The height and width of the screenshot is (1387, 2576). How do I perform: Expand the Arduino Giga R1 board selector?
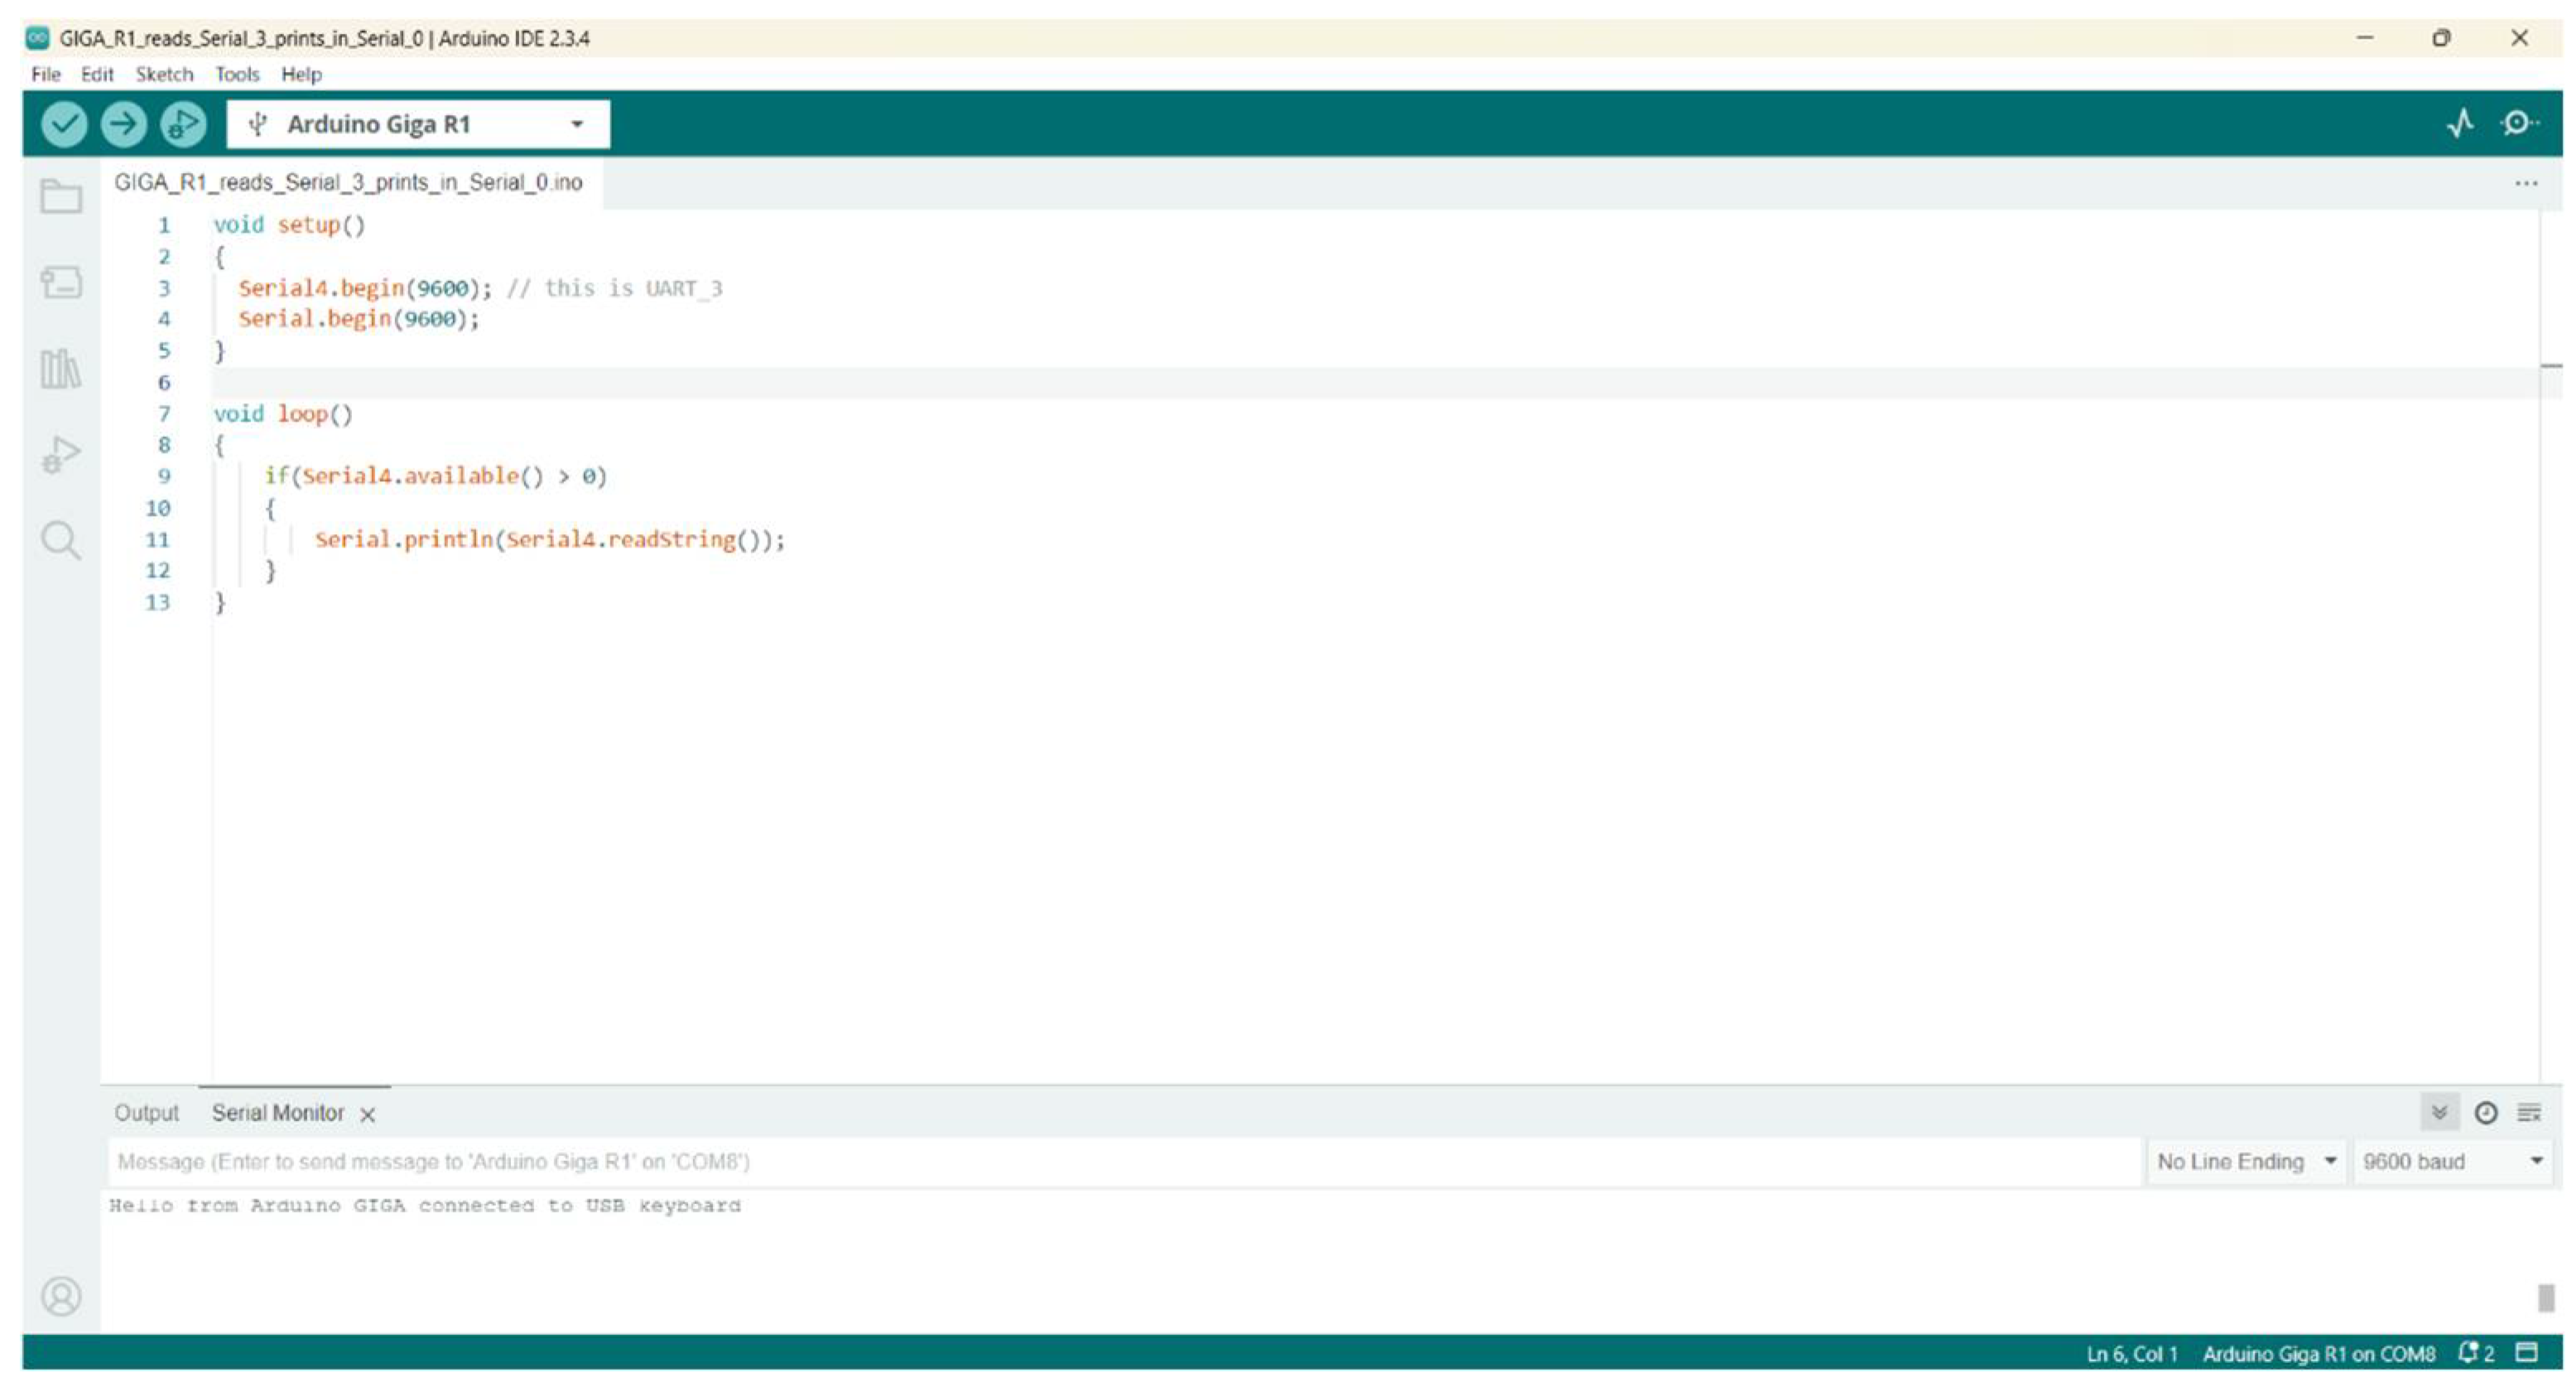[418, 124]
